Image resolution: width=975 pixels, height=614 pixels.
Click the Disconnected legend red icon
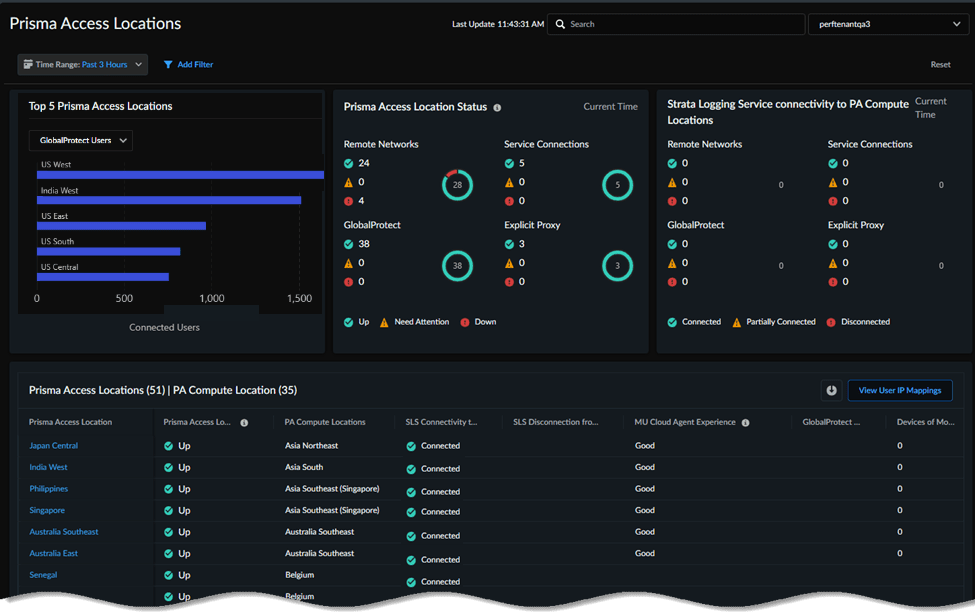pyautogui.click(x=831, y=322)
